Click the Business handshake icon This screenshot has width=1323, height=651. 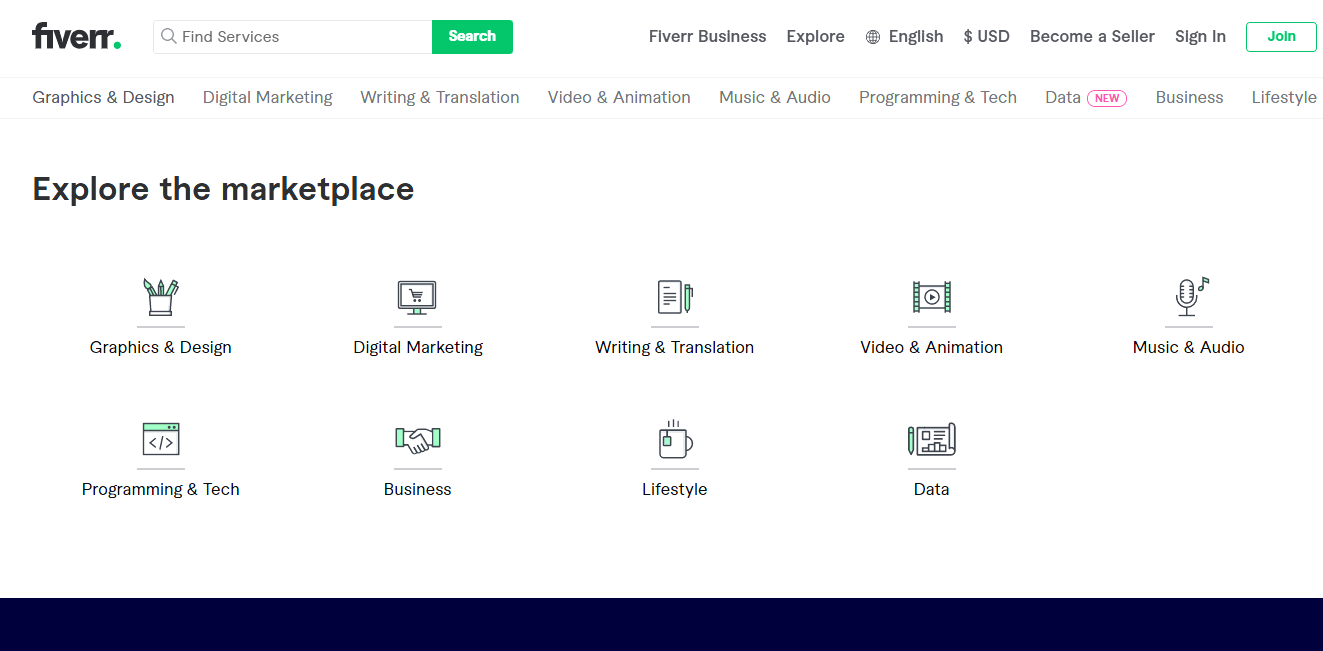pos(418,439)
